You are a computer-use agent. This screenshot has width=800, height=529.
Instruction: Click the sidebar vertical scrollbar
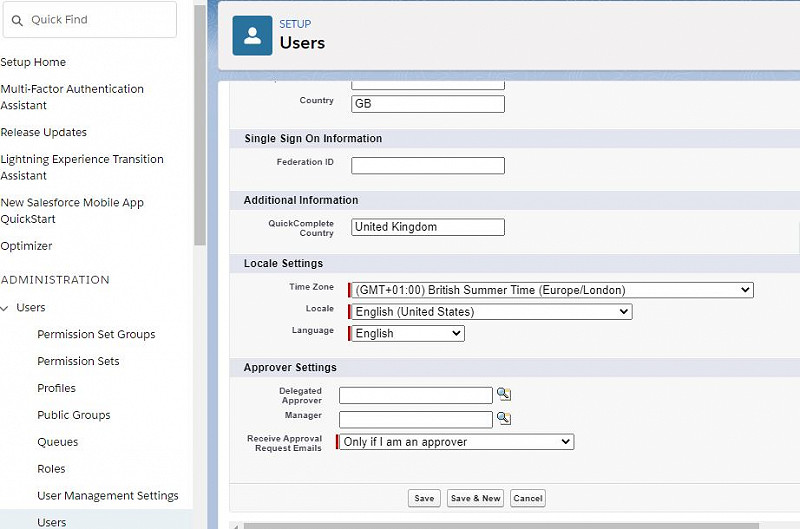coord(199,125)
